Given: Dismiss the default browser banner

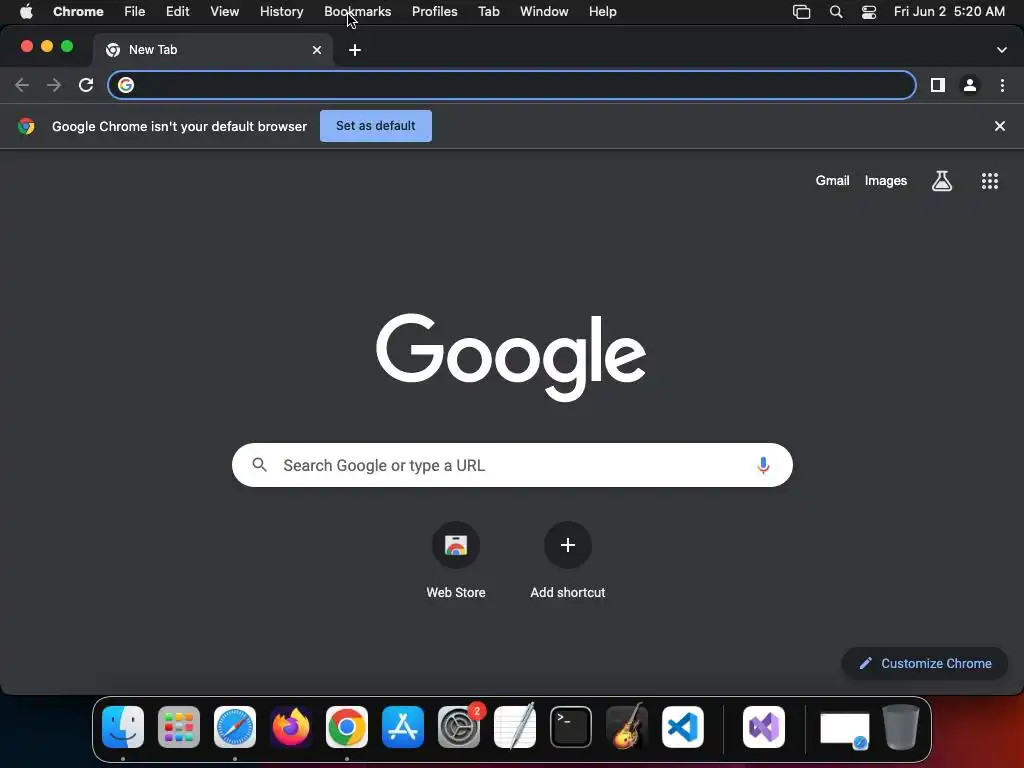Looking at the screenshot, I should (x=1000, y=126).
